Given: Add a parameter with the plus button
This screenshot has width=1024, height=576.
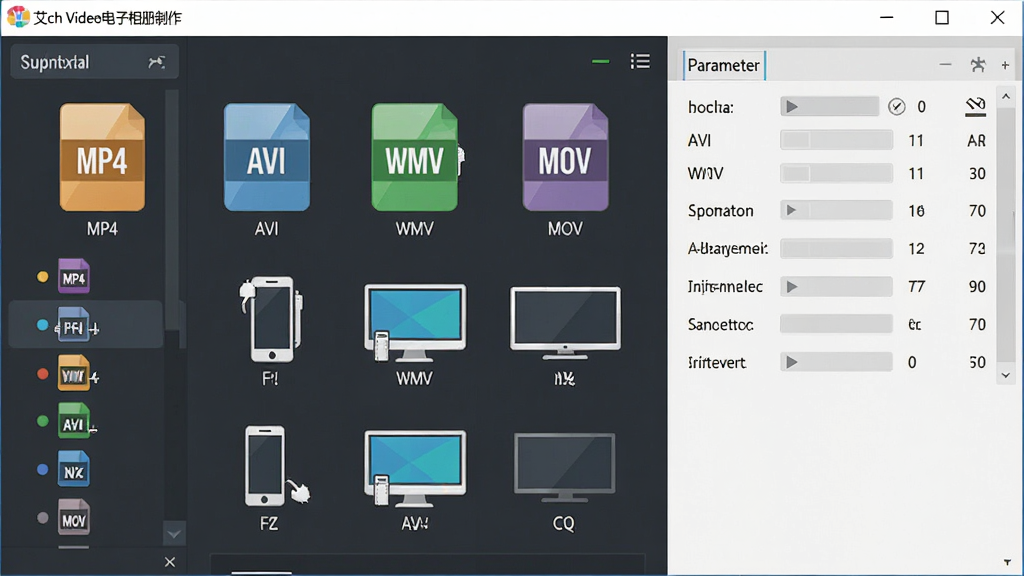Looking at the screenshot, I should [x=1005, y=65].
